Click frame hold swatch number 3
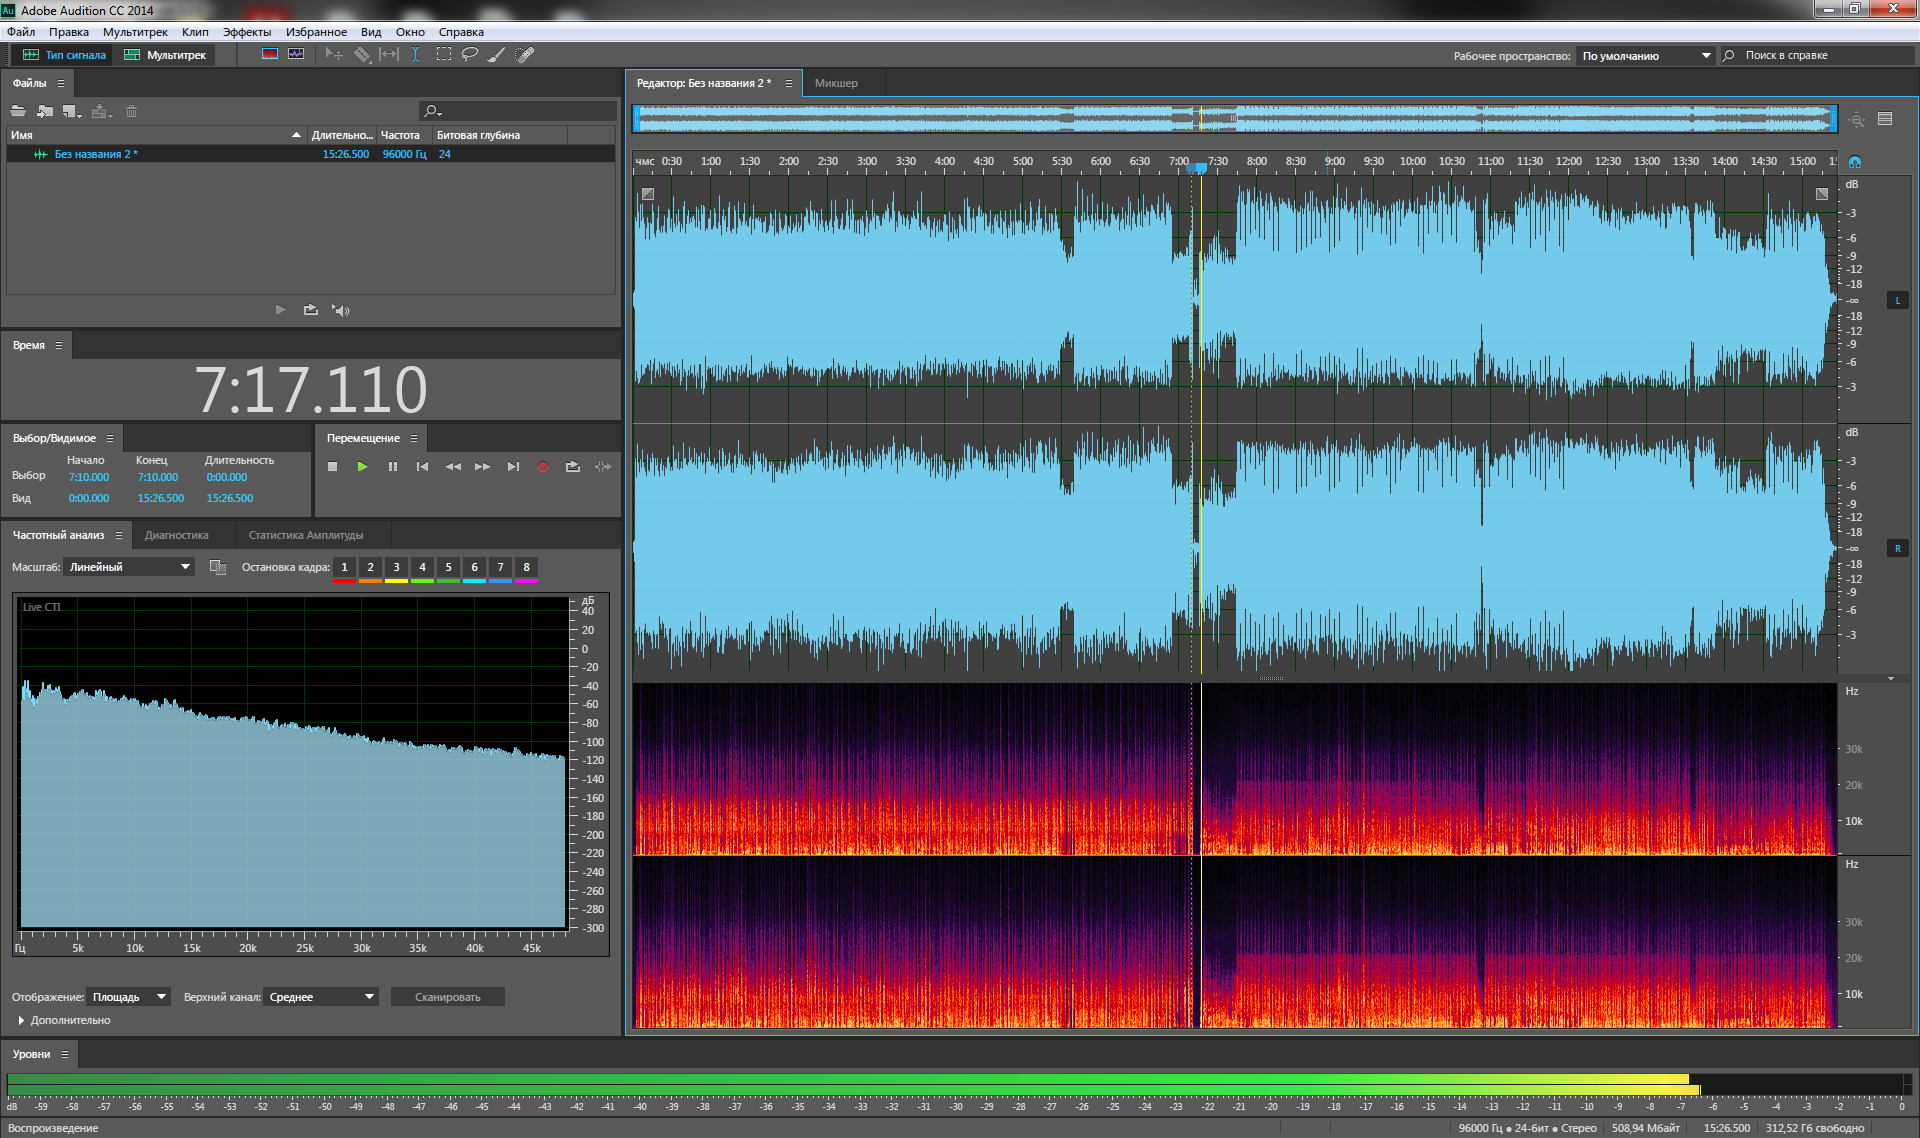 (396, 568)
